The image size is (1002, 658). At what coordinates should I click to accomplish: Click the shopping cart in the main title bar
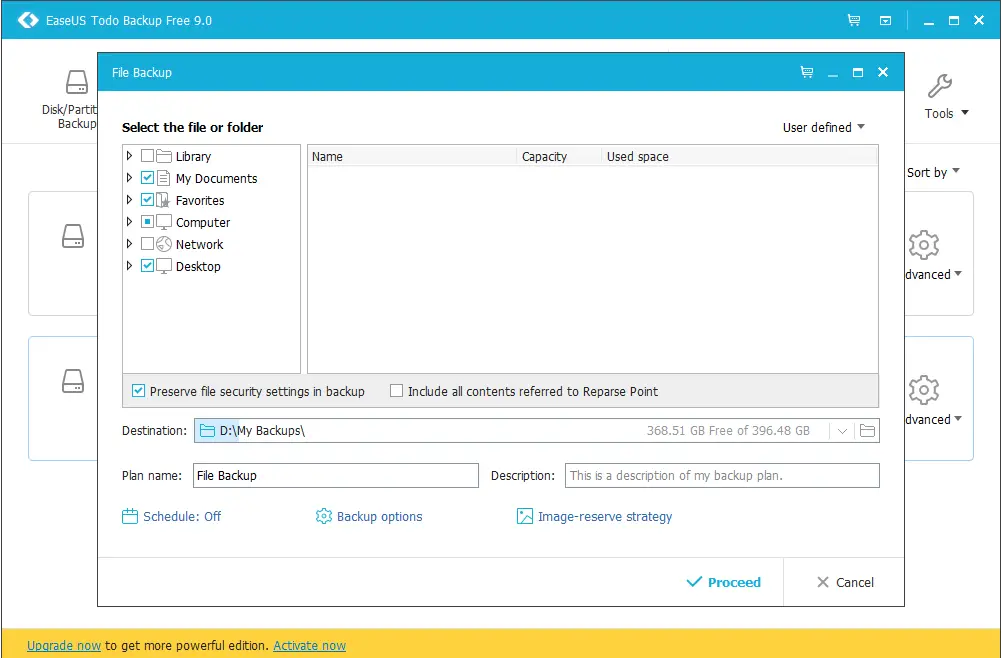[x=855, y=19]
